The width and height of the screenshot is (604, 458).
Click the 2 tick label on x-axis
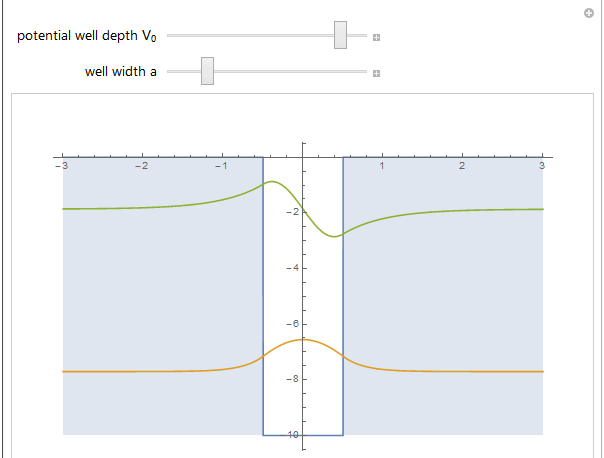tap(462, 166)
